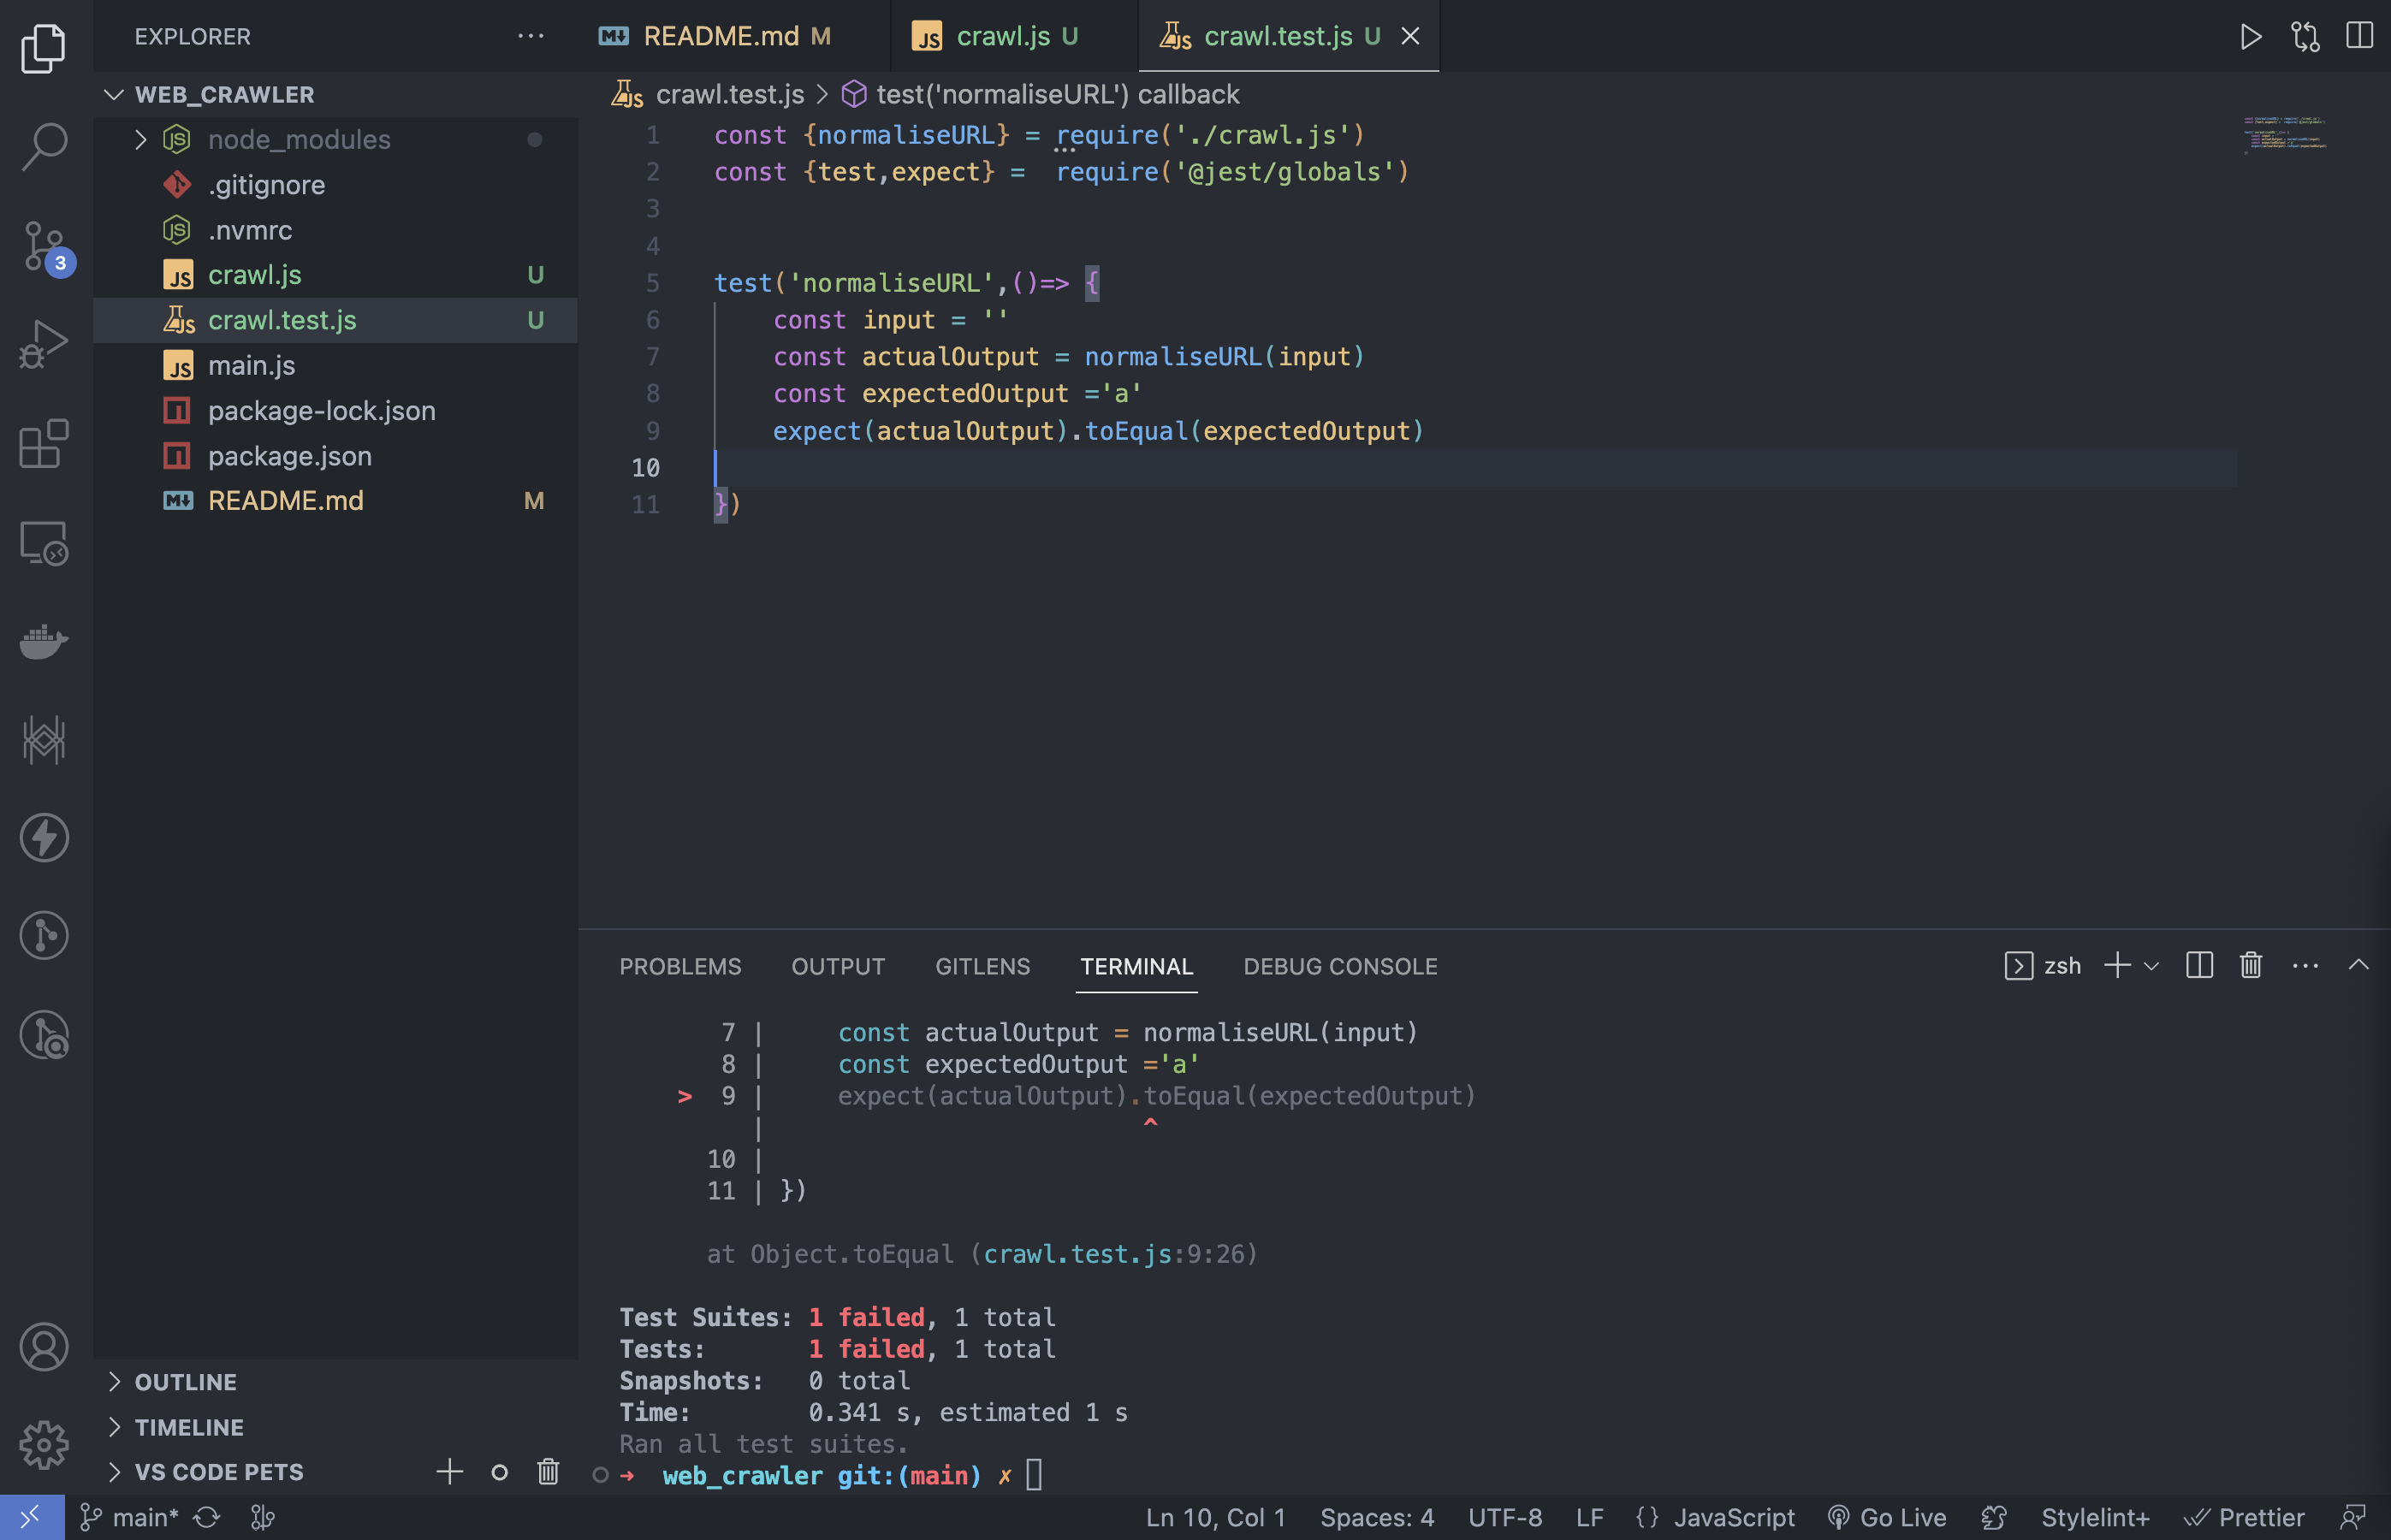Click the Split Editor Right icon
Viewport: 2391px width, 1540px height.
point(2358,37)
